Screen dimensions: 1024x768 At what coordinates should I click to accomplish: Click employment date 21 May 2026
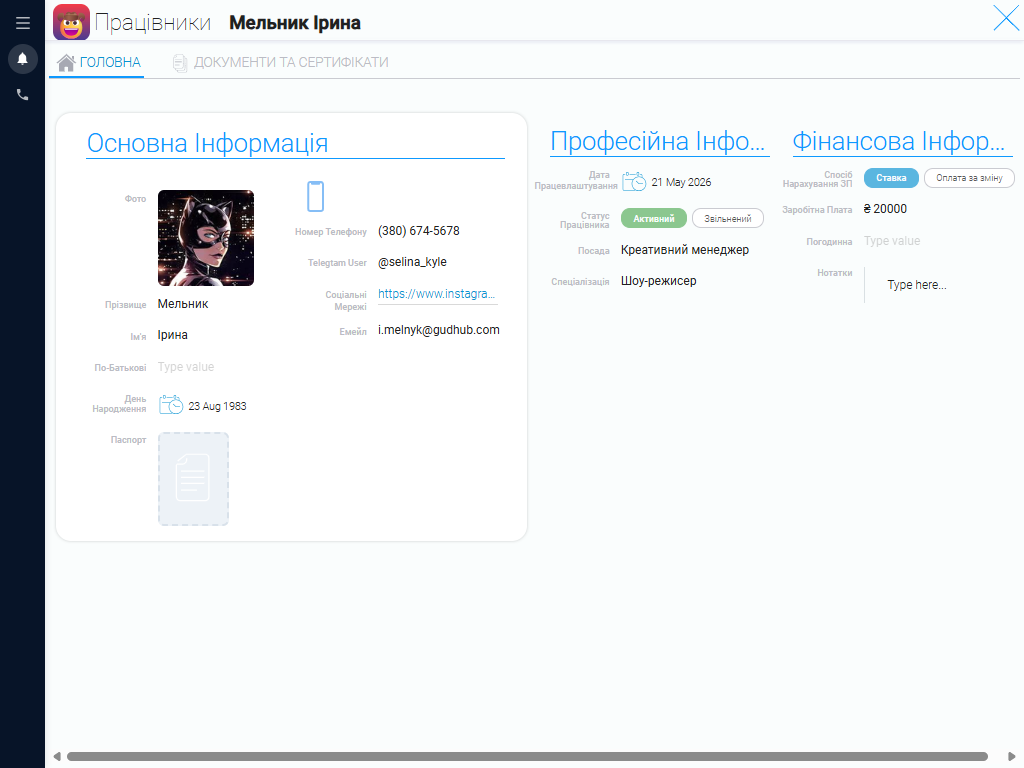coord(681,182)
